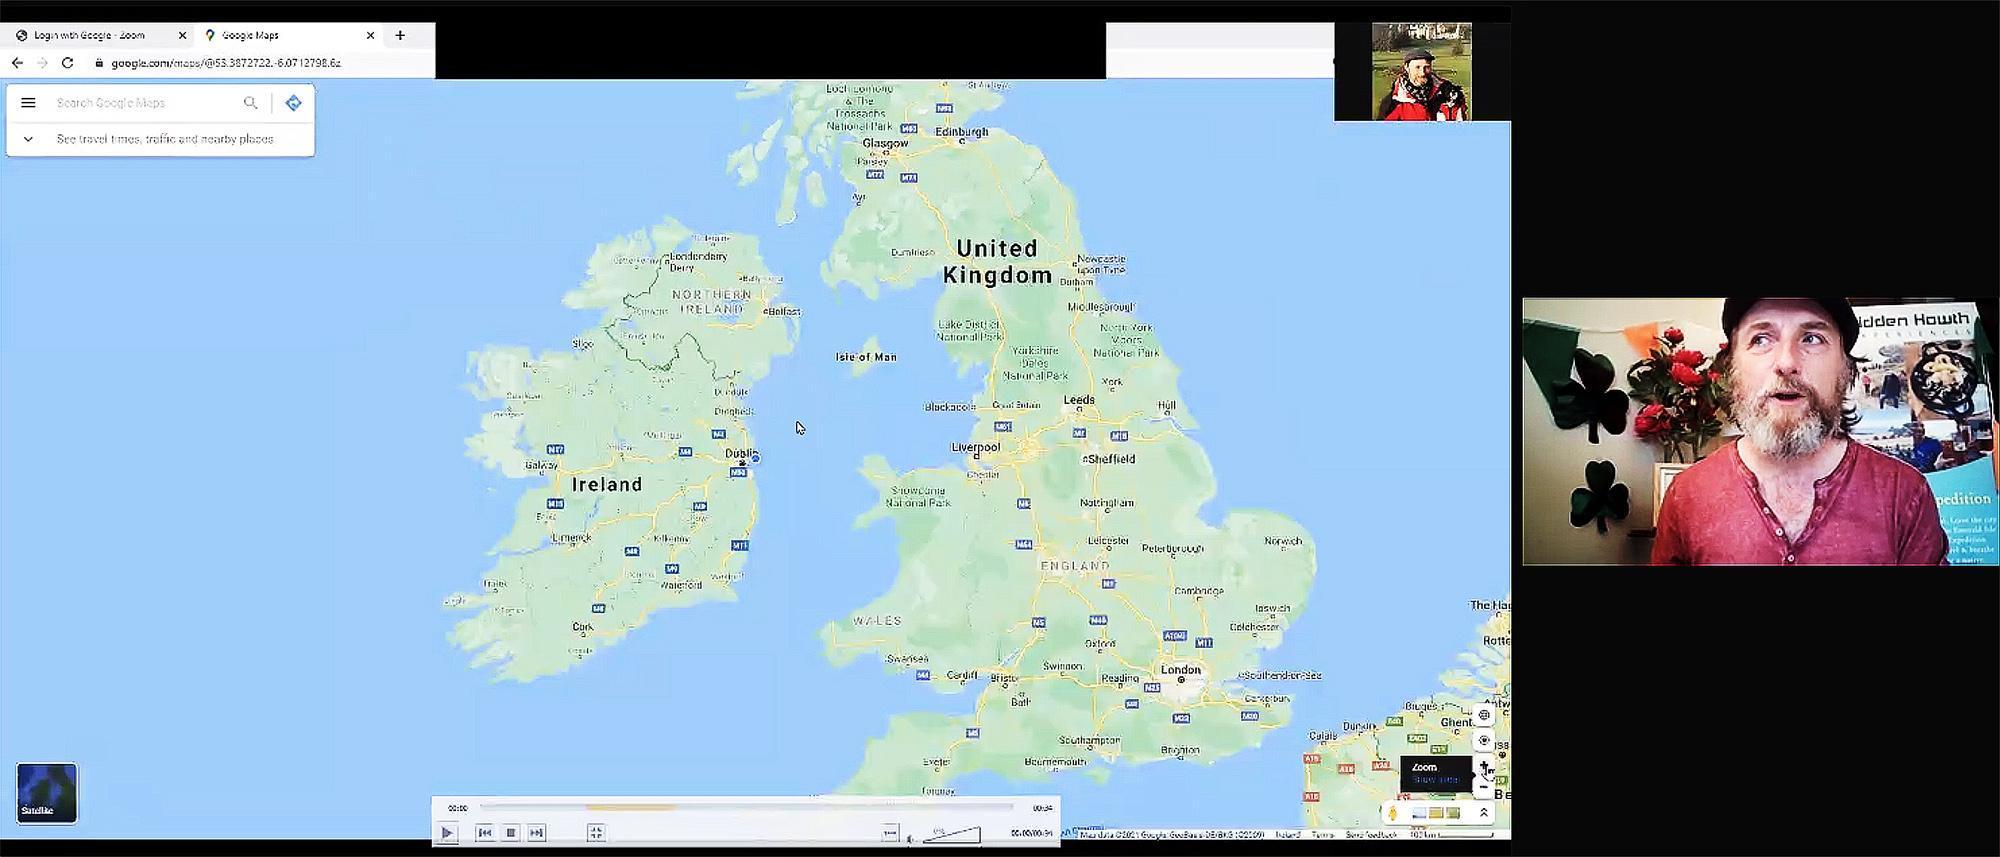Play the recording with play button
Image resolution: width=2000 pixels, height=857 pixels.
pyautogui.click(x=447, y=832)
